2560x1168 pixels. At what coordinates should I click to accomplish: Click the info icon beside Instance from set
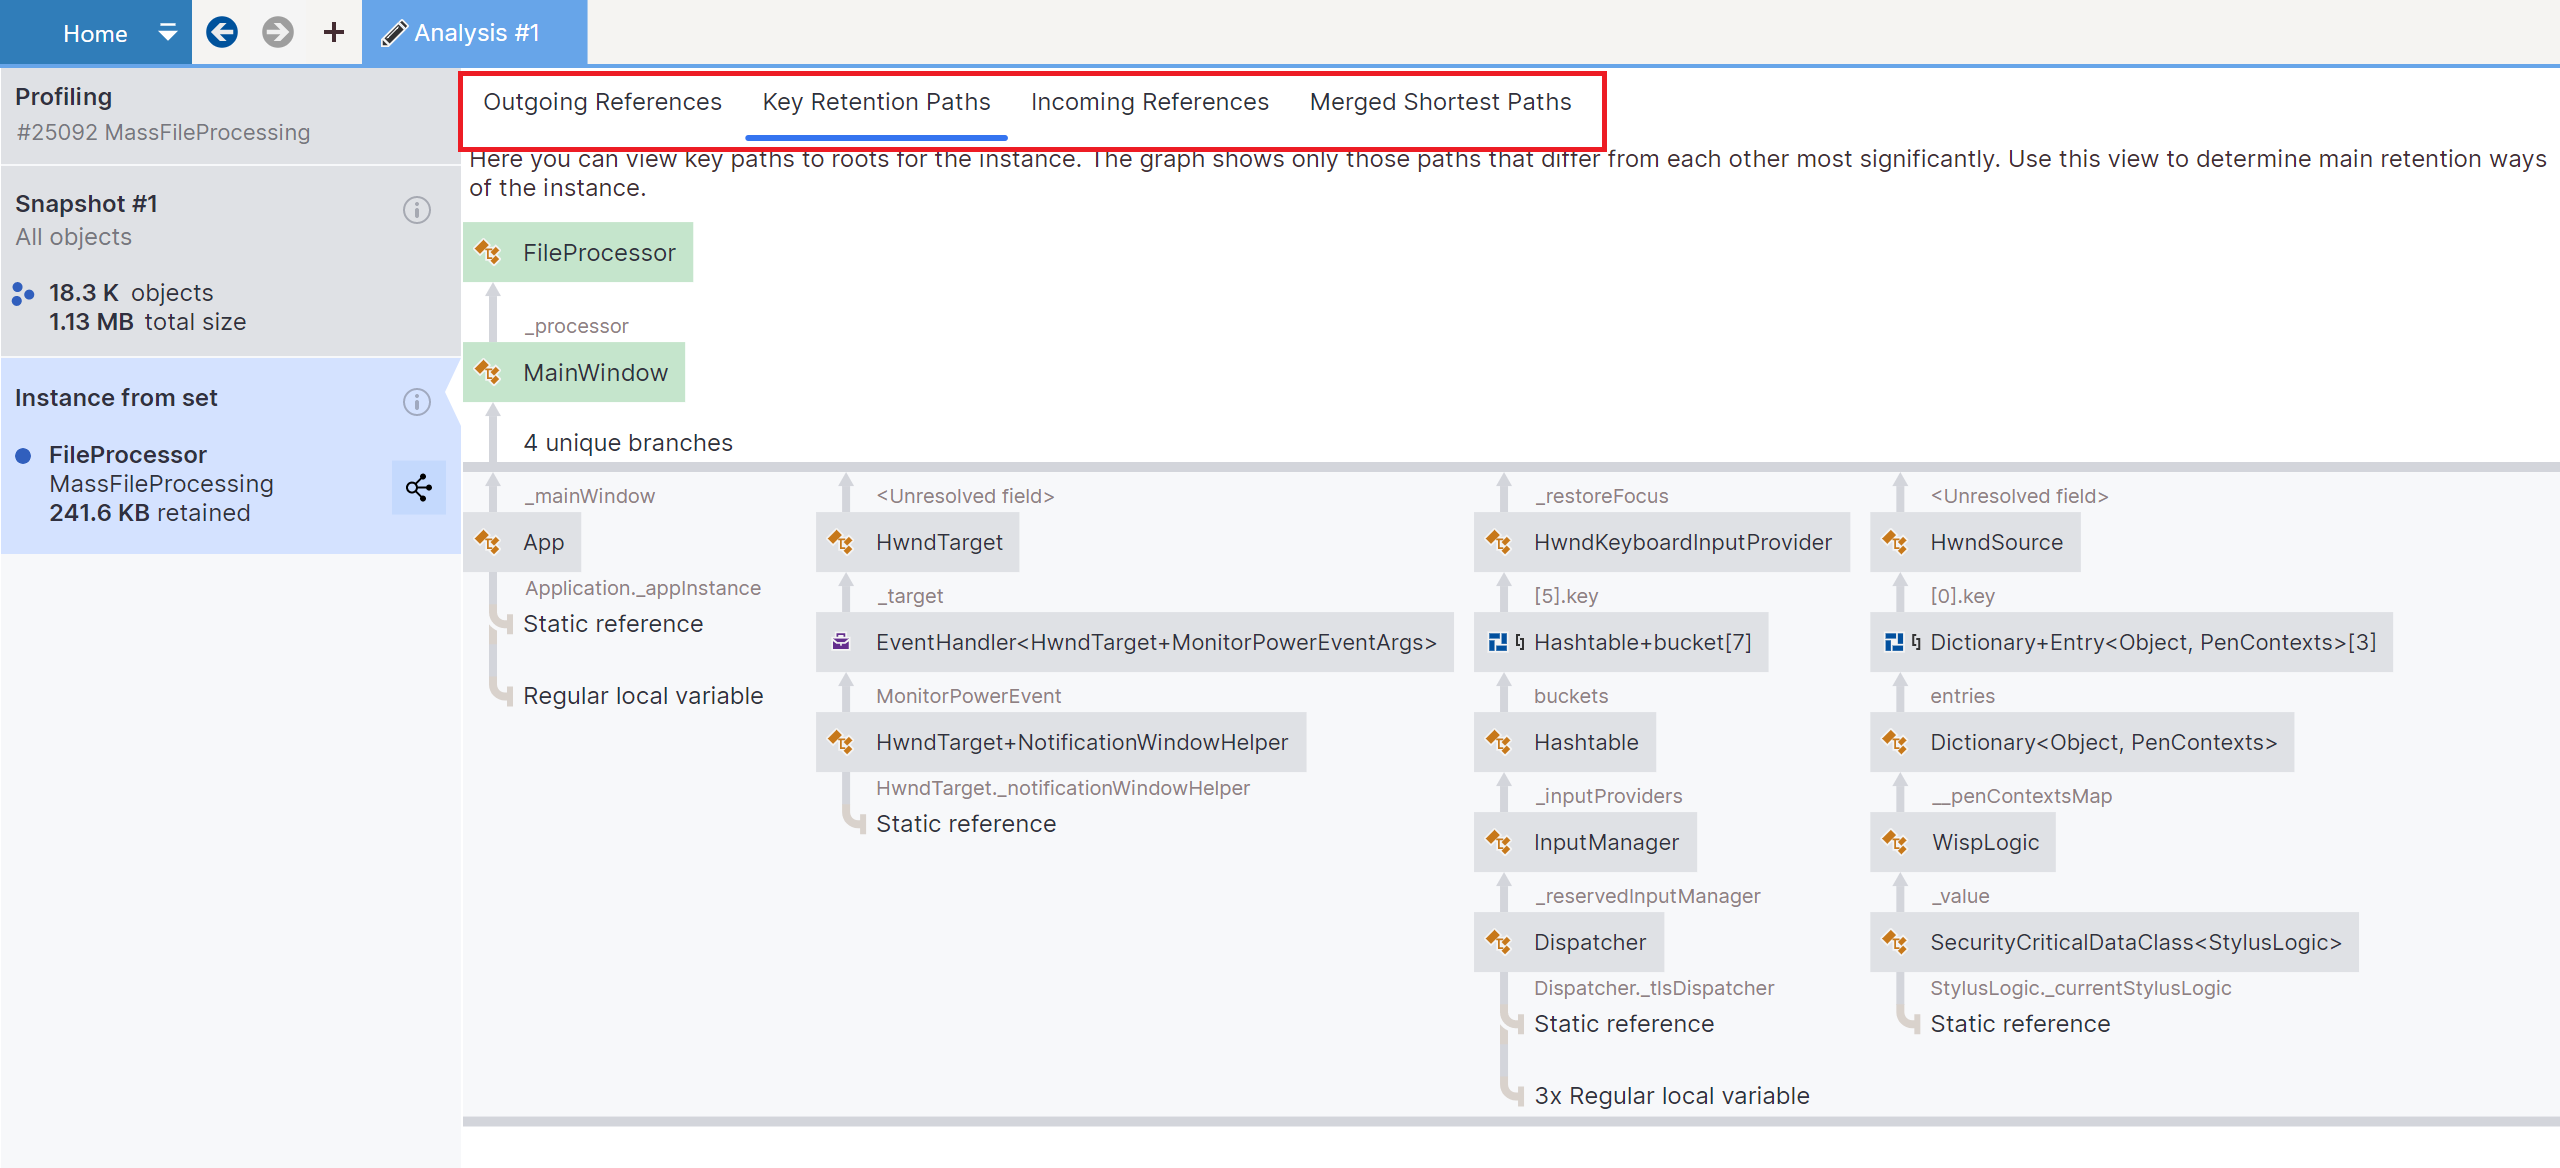417,402
